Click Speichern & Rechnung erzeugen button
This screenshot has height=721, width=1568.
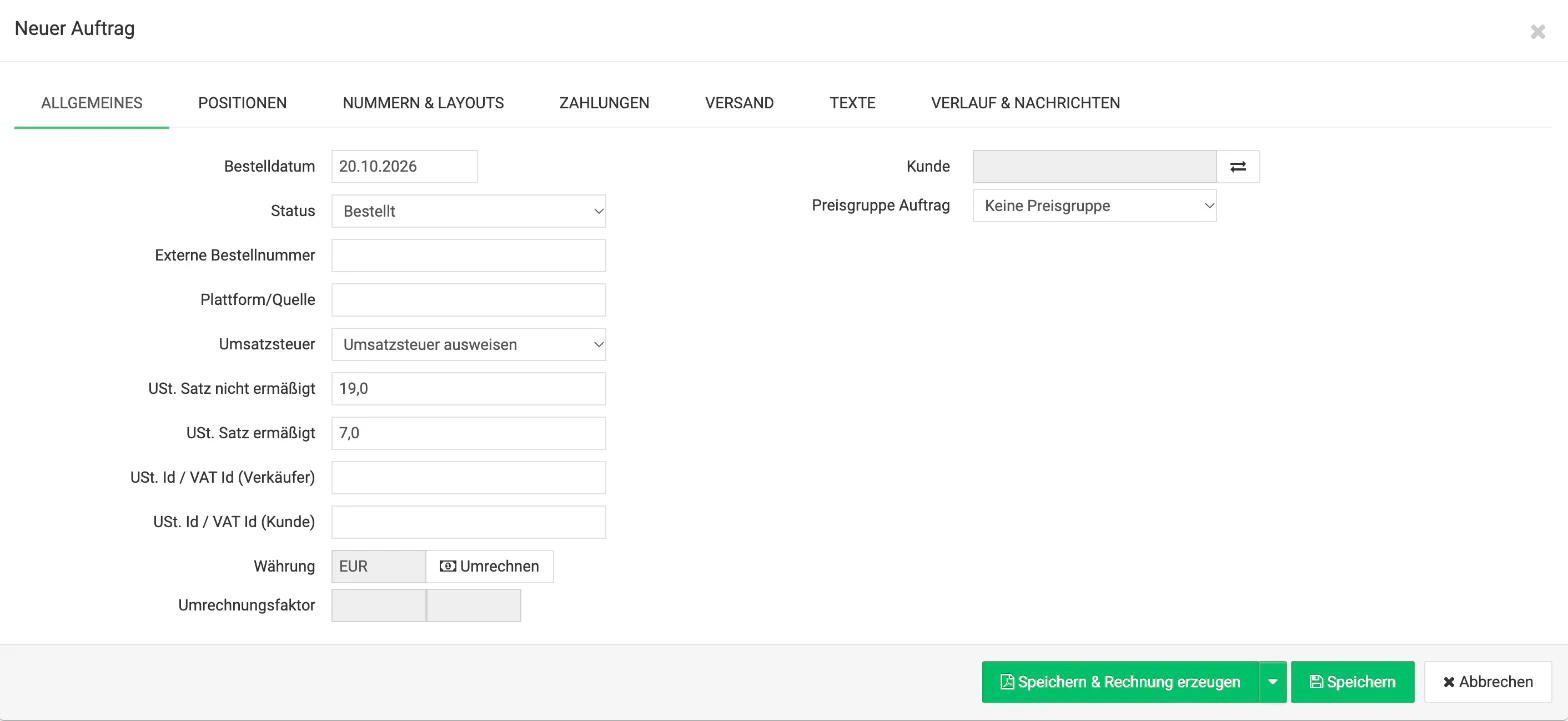coord(1121,682)
